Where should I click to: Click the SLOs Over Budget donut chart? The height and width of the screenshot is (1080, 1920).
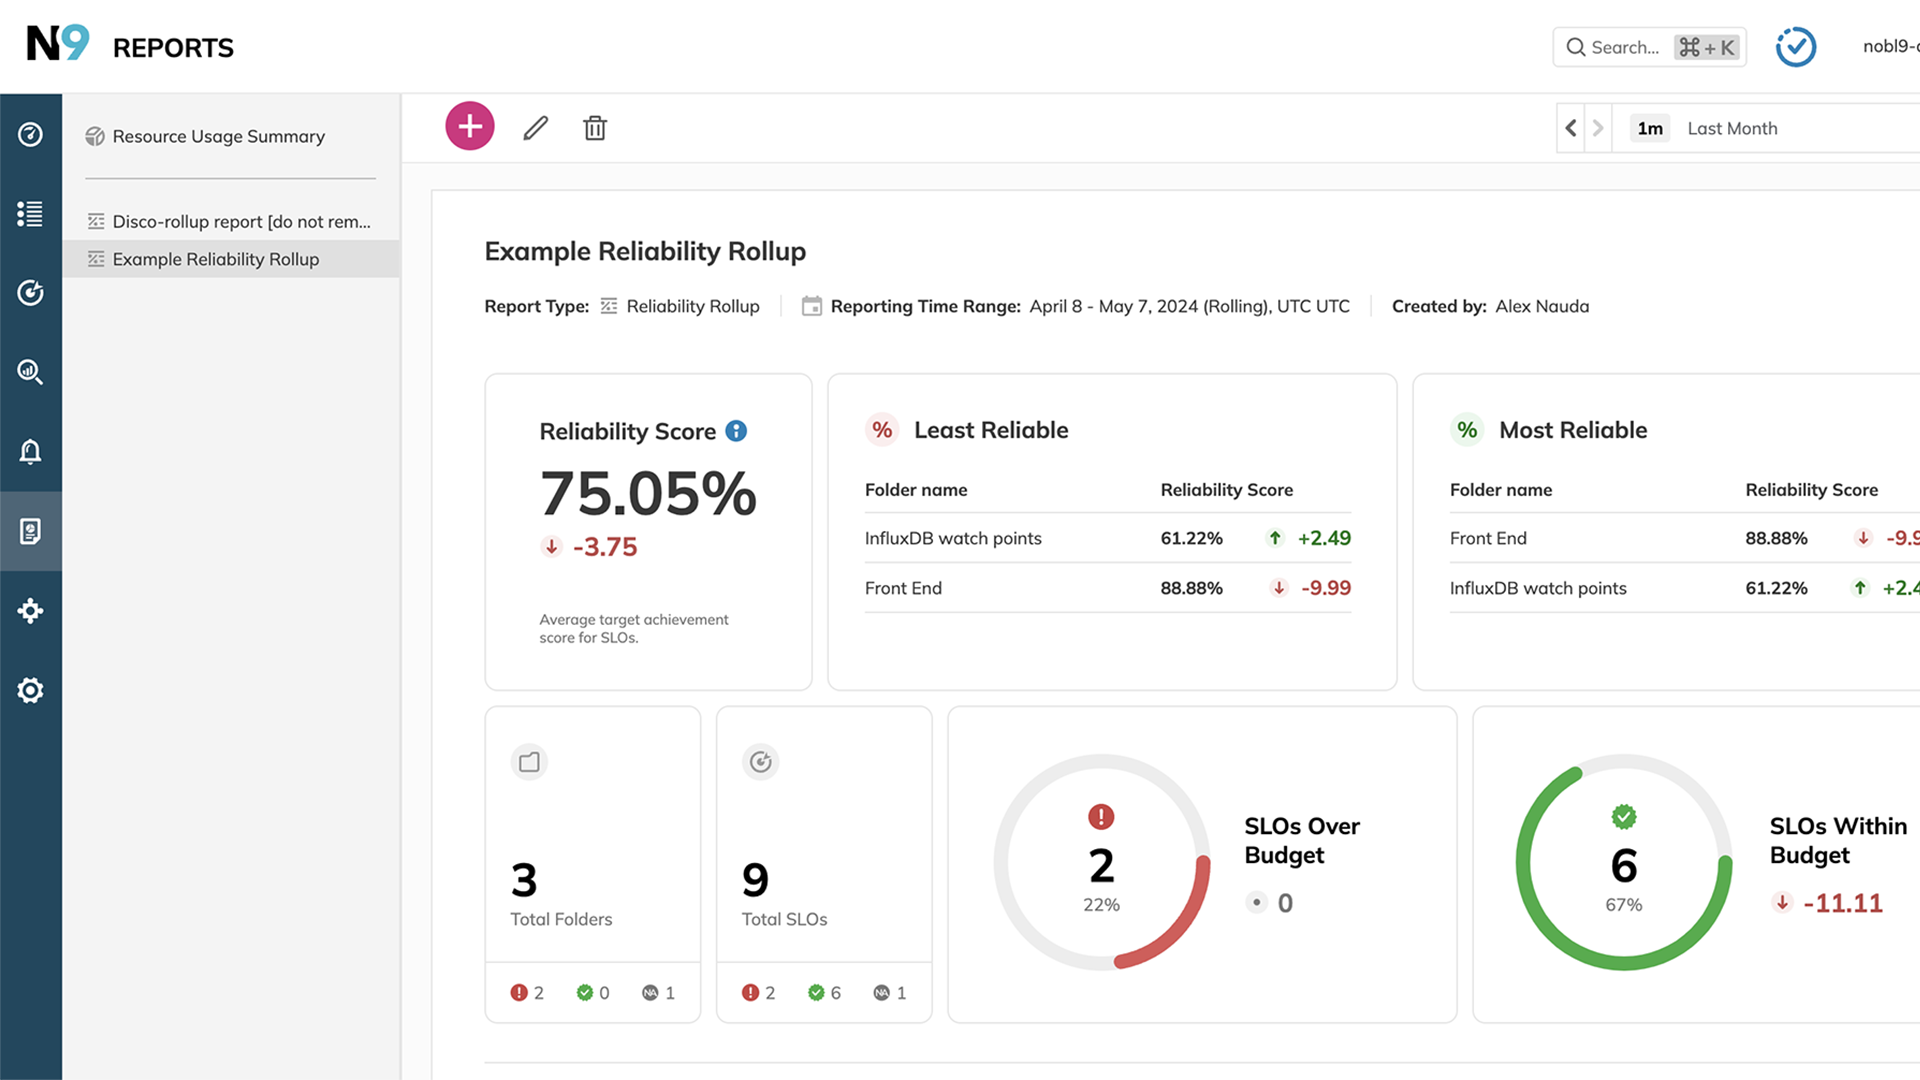1101,862
